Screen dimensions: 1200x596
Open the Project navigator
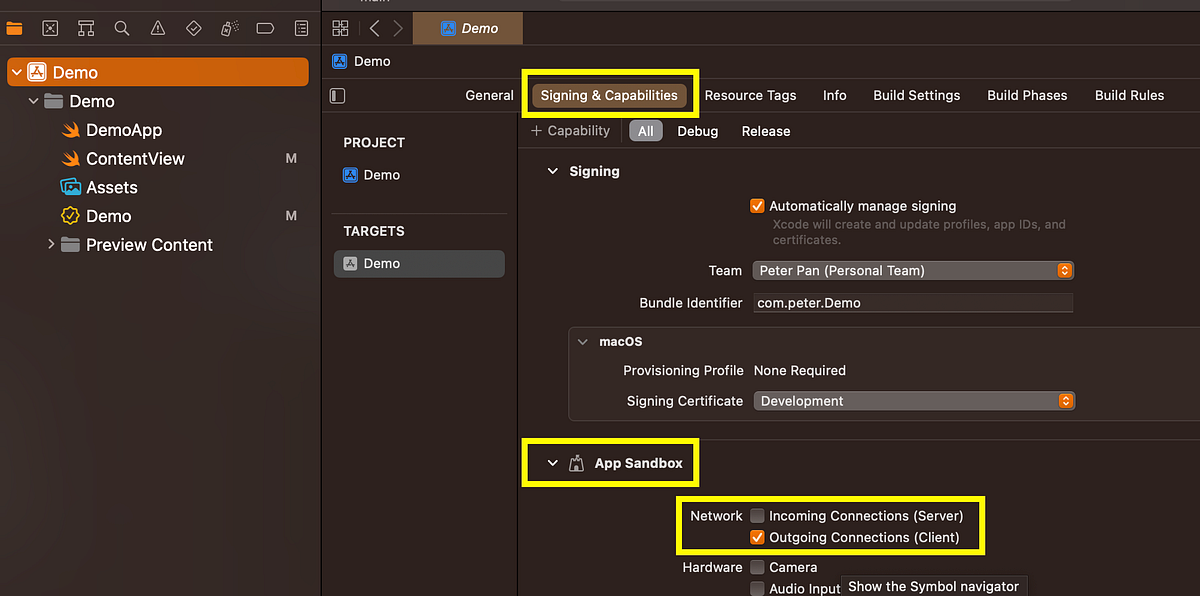[x=14, y=28]
